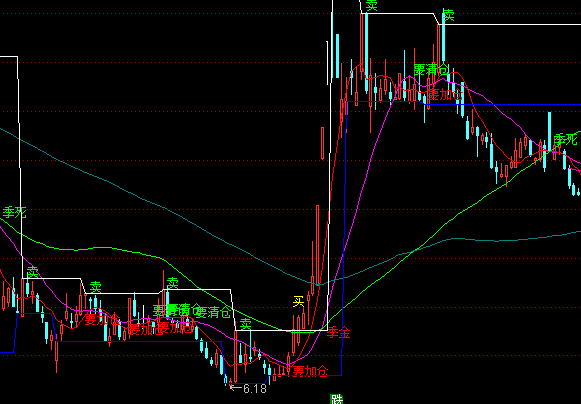
Task: Click the red 要加仓 label beside the 6.18 low
Action: click(311, 371)
